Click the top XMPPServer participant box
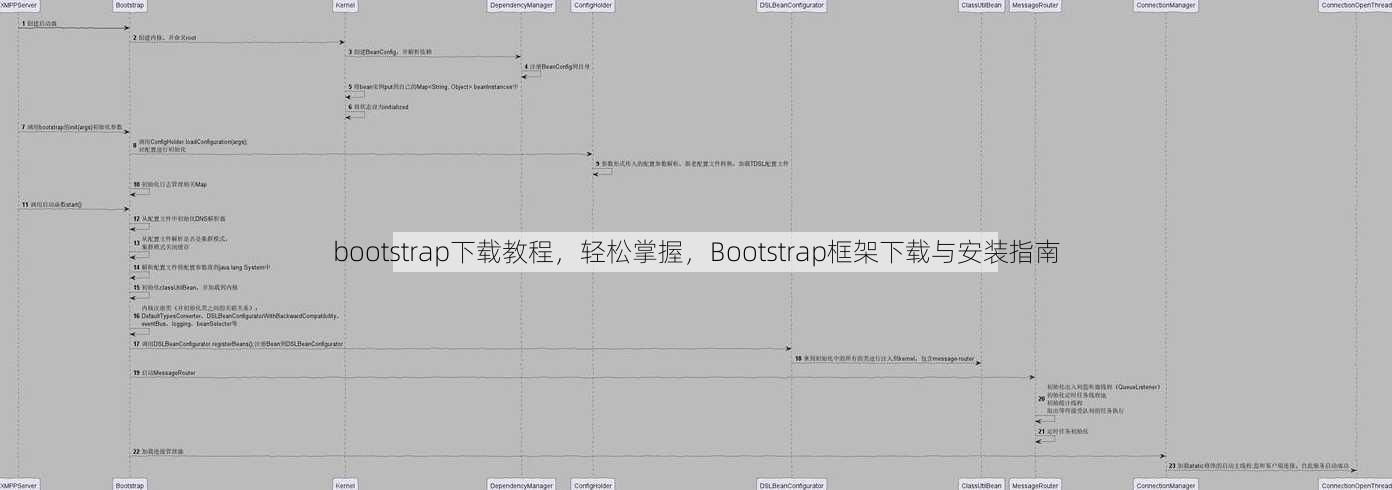The image size is (1392, 490). [x=19, y=5]
